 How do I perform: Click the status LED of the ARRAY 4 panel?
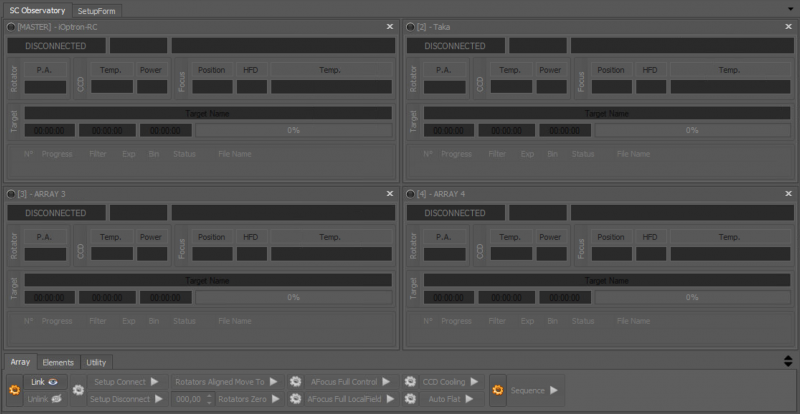click(x=411, y=194)
